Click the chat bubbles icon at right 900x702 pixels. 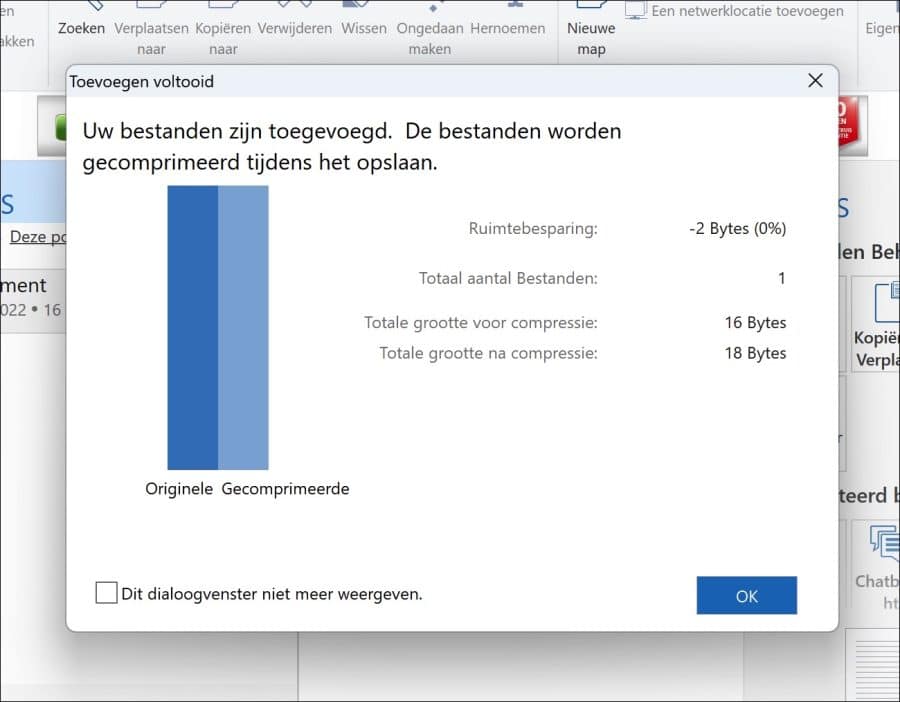pyautogui.click(x=885, y=542)
